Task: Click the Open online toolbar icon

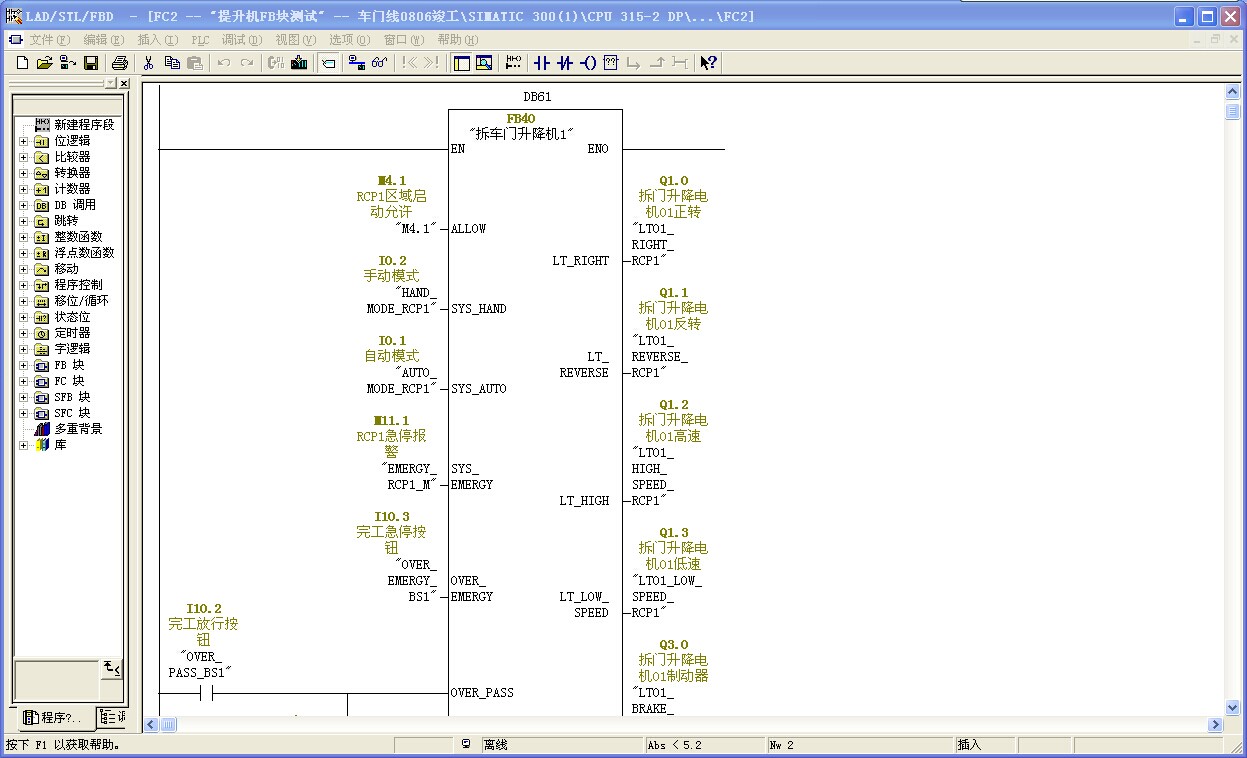Action: [68, 63]
